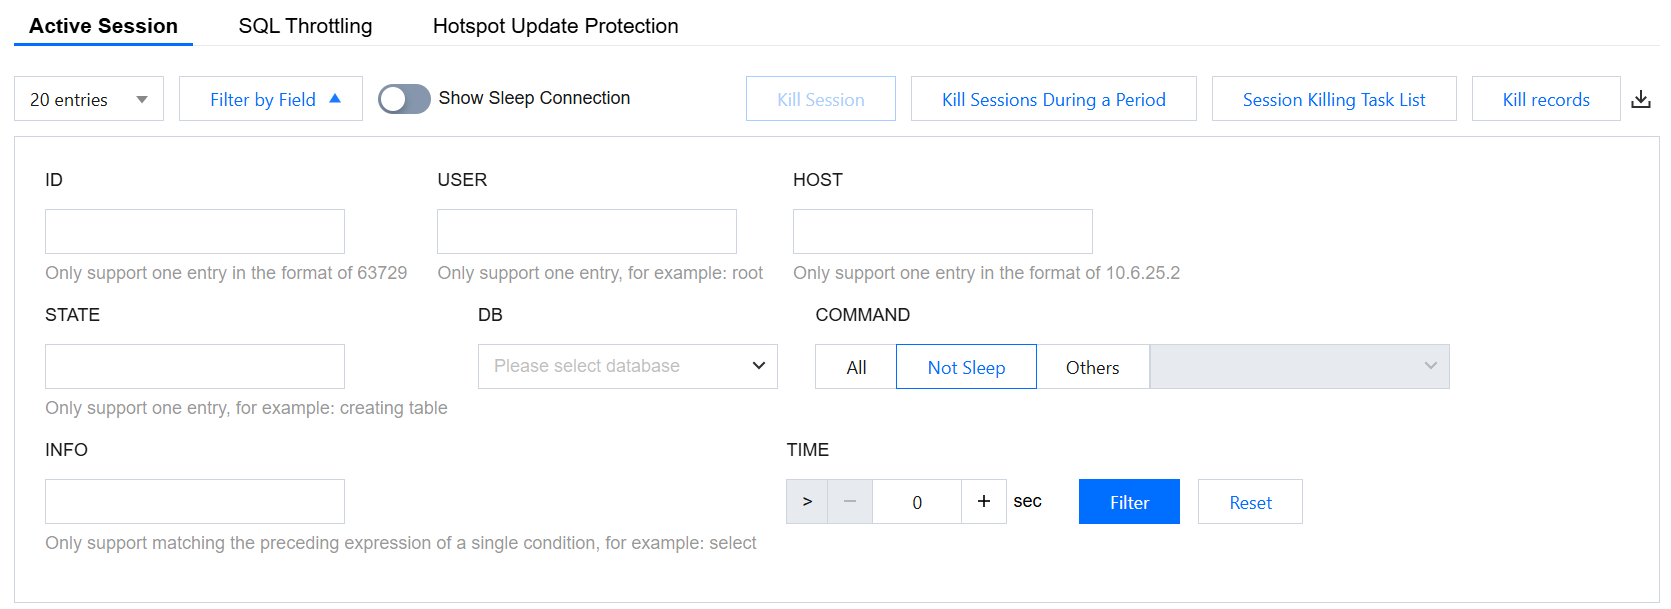The width and height of the screenshot is (1671, 609).
Task: Click the minus icon to decrease time
Action: click(x=850, y=502)
